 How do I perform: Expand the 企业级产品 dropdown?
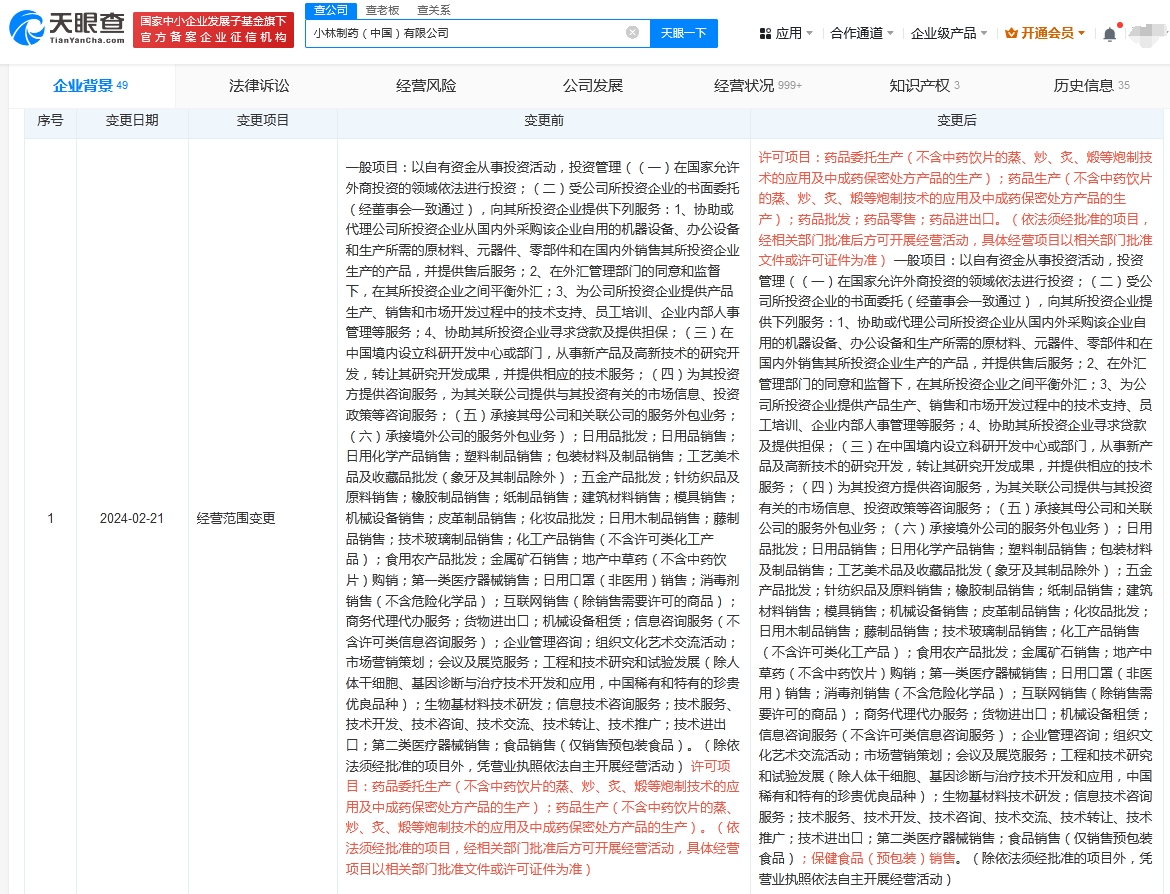[949, 34]
